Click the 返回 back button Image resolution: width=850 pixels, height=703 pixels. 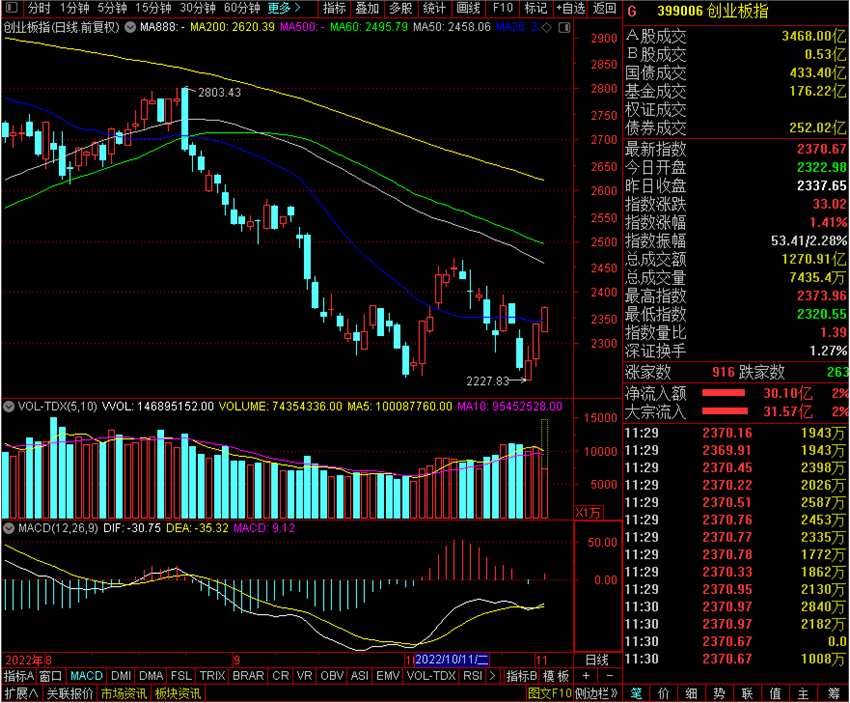click(x=604, y=8)
